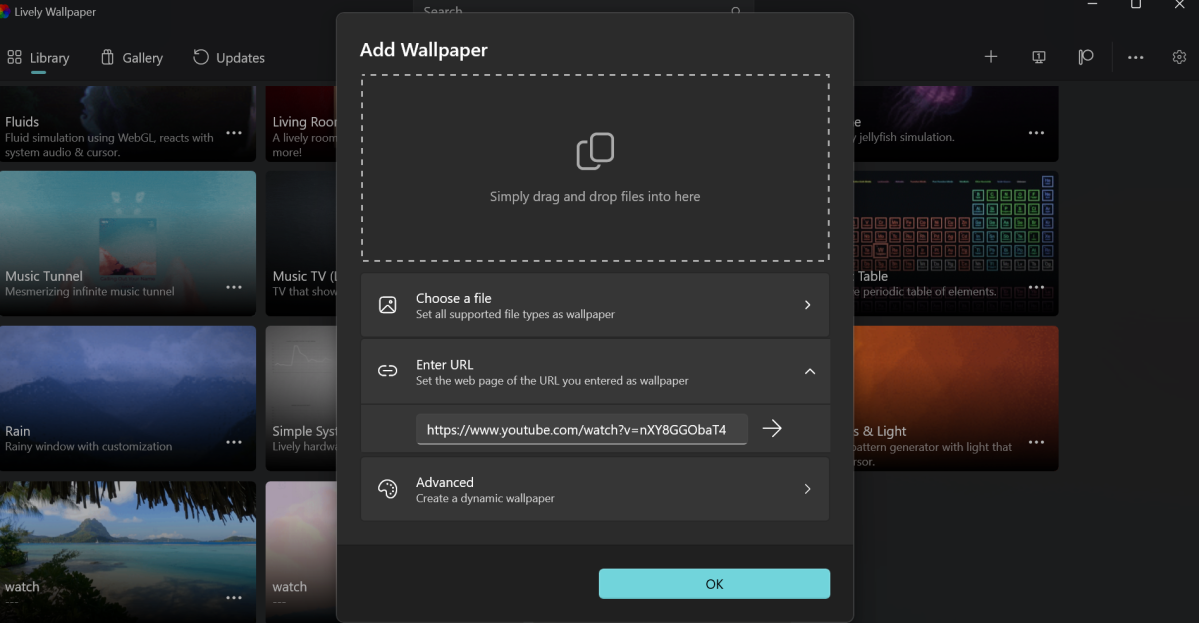
Task: Open the options menu on jellyfish simulation card
Action: point(1036,133)
